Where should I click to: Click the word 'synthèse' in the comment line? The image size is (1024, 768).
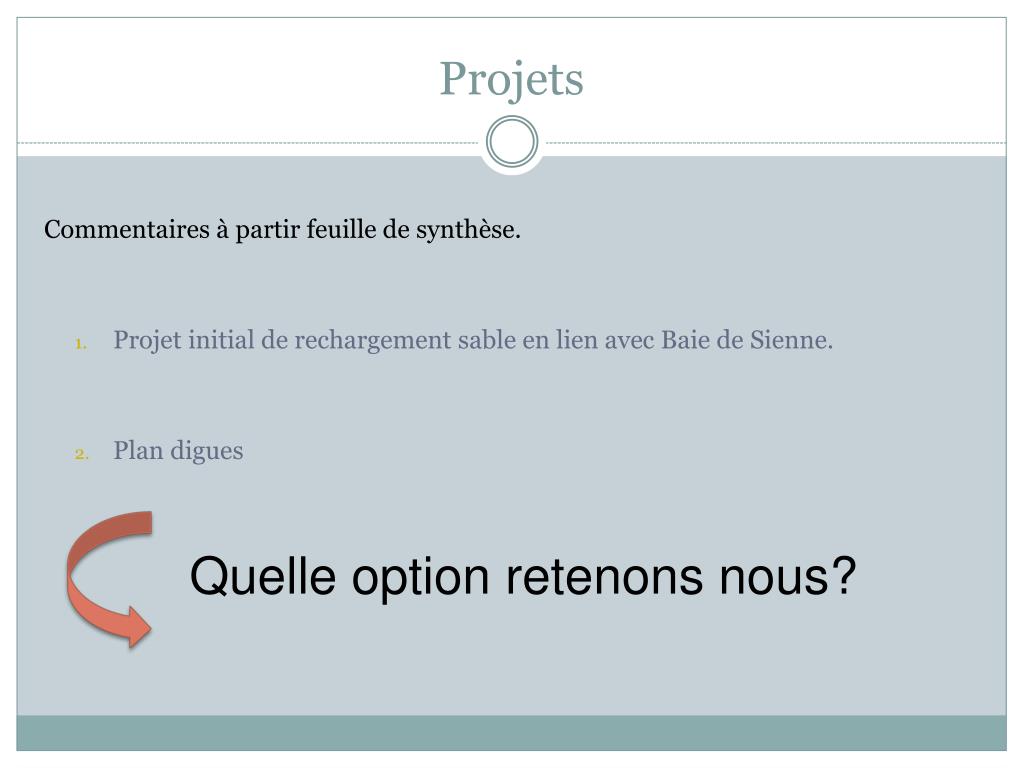468,231
